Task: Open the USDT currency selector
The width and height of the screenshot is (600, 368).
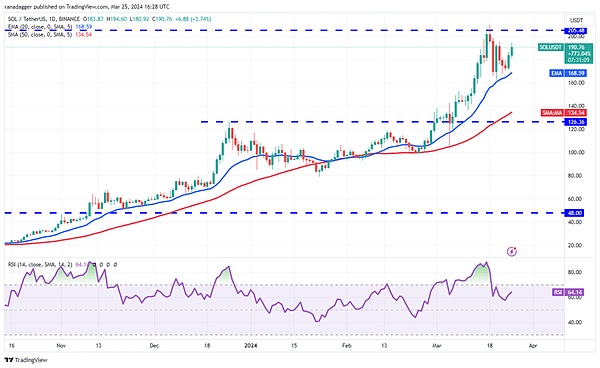Action: tap(576, 20)
